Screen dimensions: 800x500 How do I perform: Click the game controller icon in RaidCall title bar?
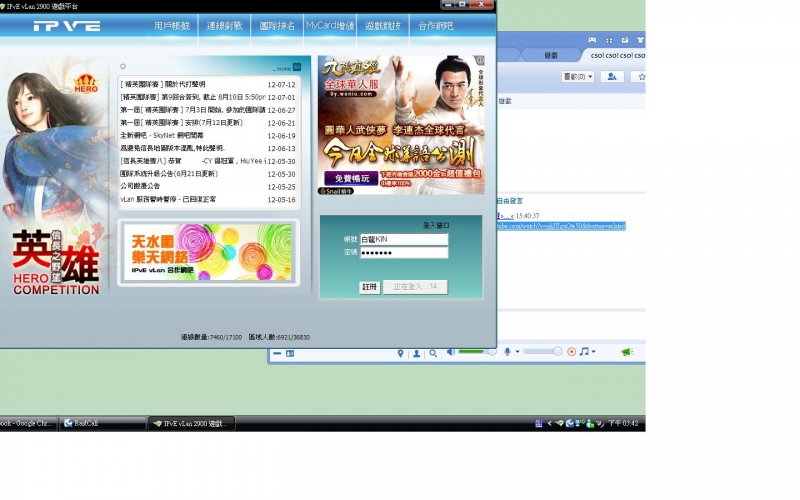[592, 39]
